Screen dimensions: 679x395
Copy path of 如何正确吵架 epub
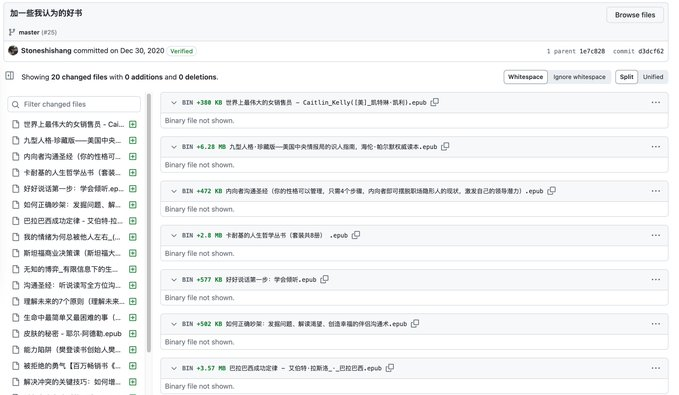415,324
